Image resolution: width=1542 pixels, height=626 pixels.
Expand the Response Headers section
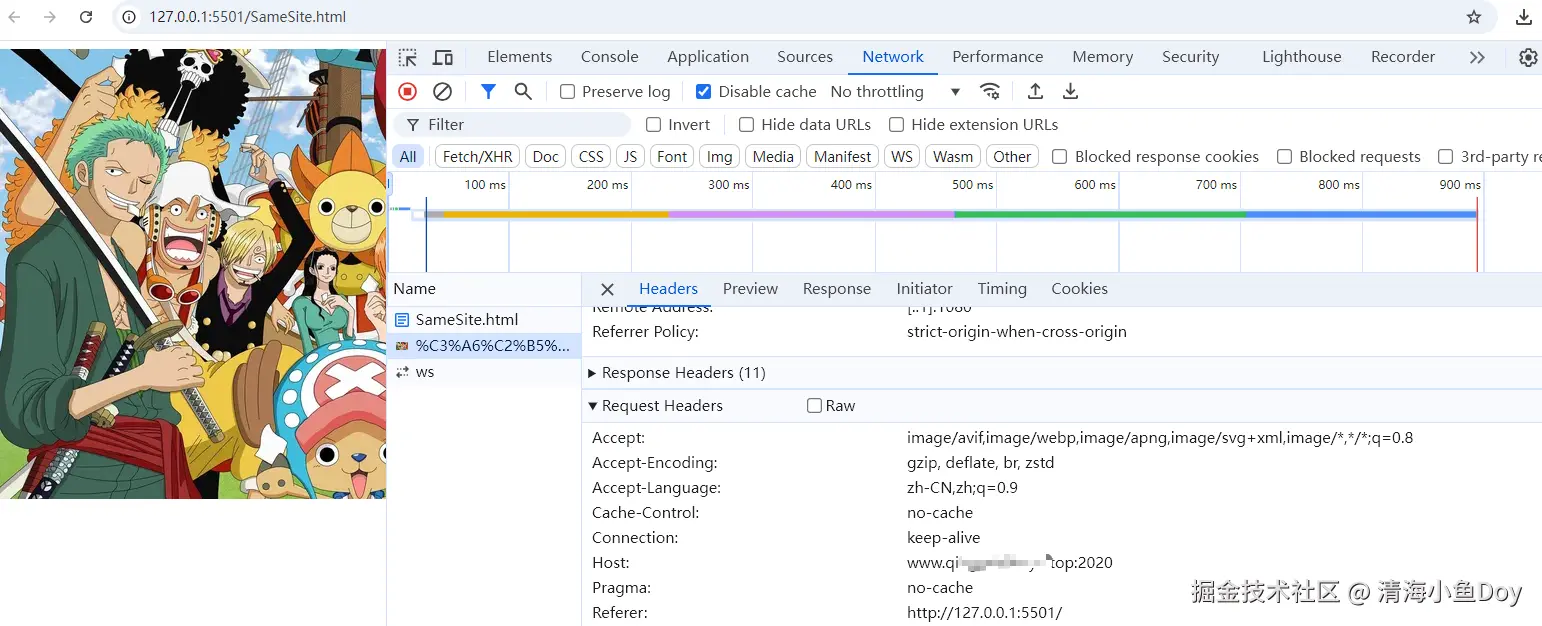tap(683, 373)
